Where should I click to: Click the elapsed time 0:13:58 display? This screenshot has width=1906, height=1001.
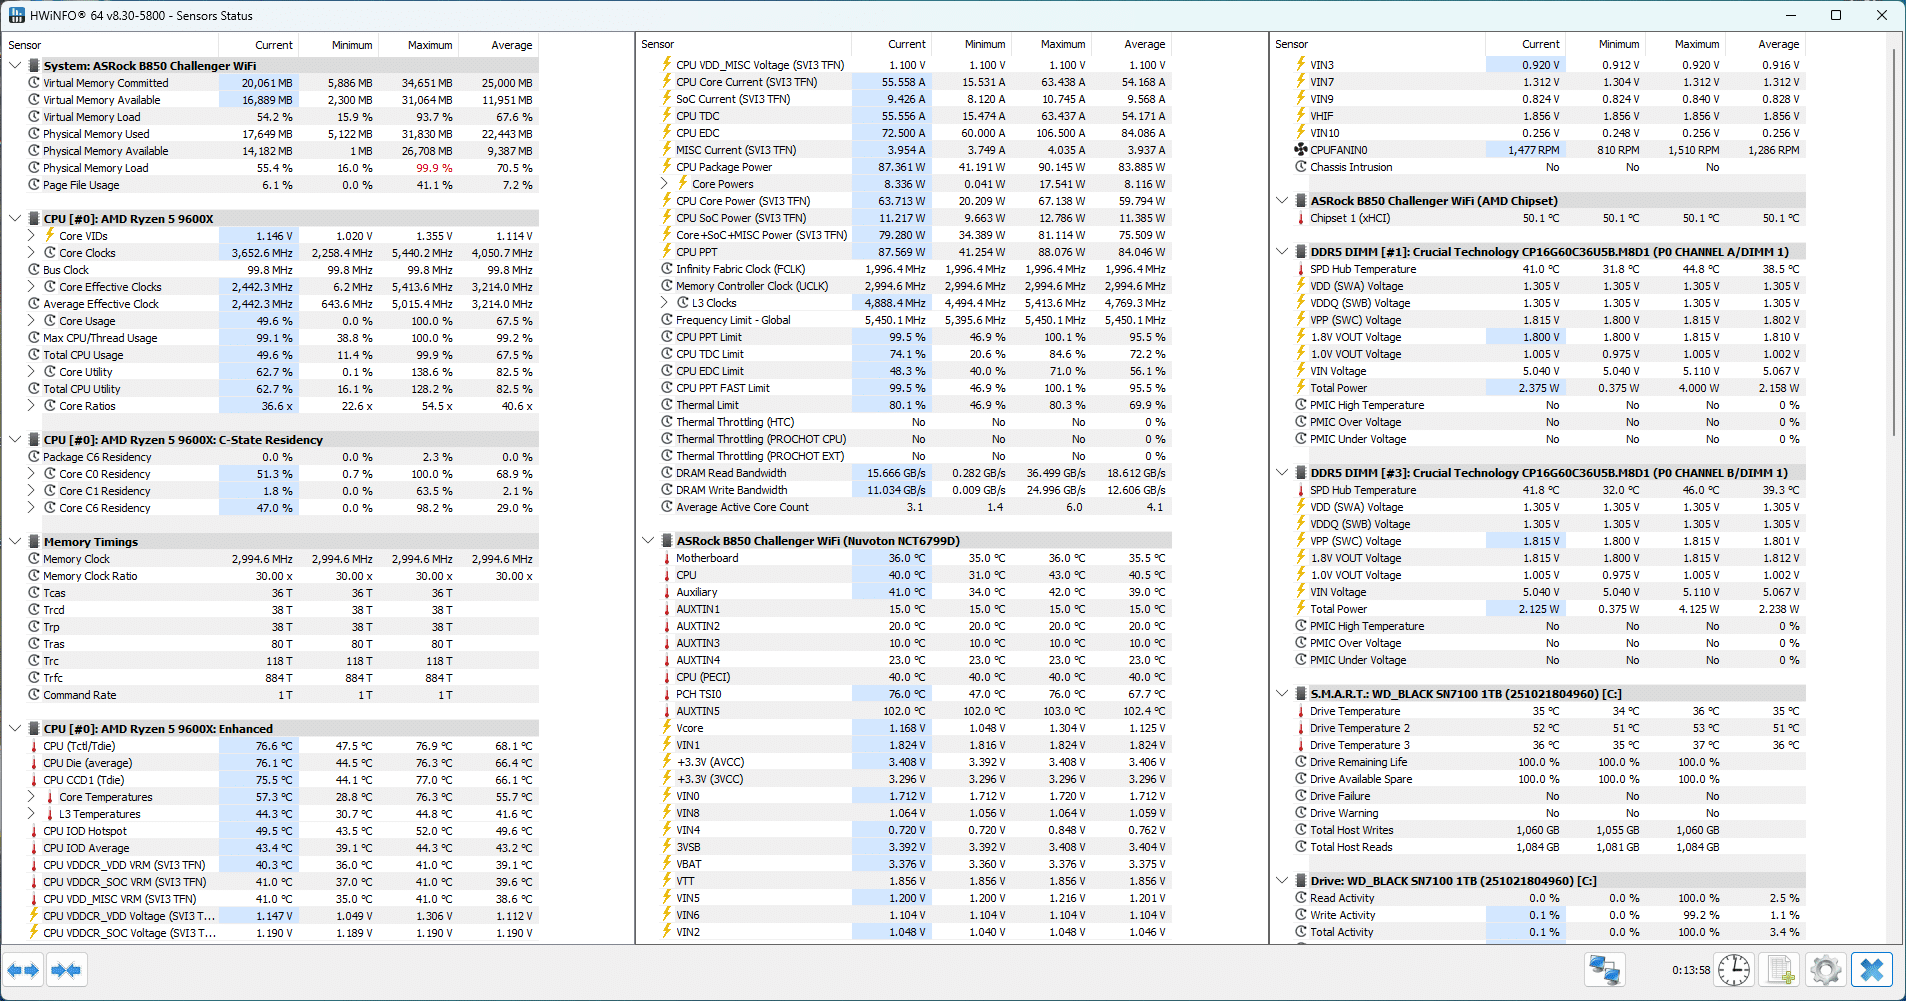pos(1690,970)
